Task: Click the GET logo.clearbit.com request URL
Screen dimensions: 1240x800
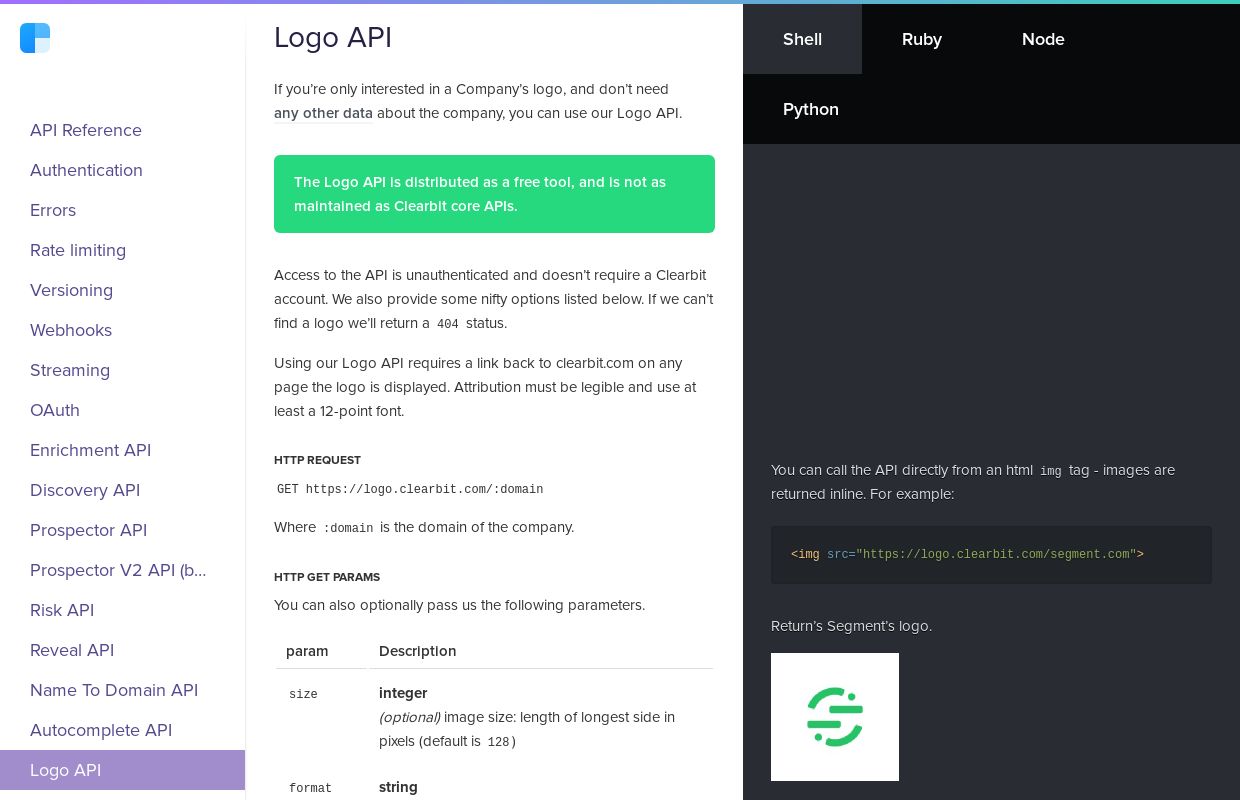Action: click(410, 489)
